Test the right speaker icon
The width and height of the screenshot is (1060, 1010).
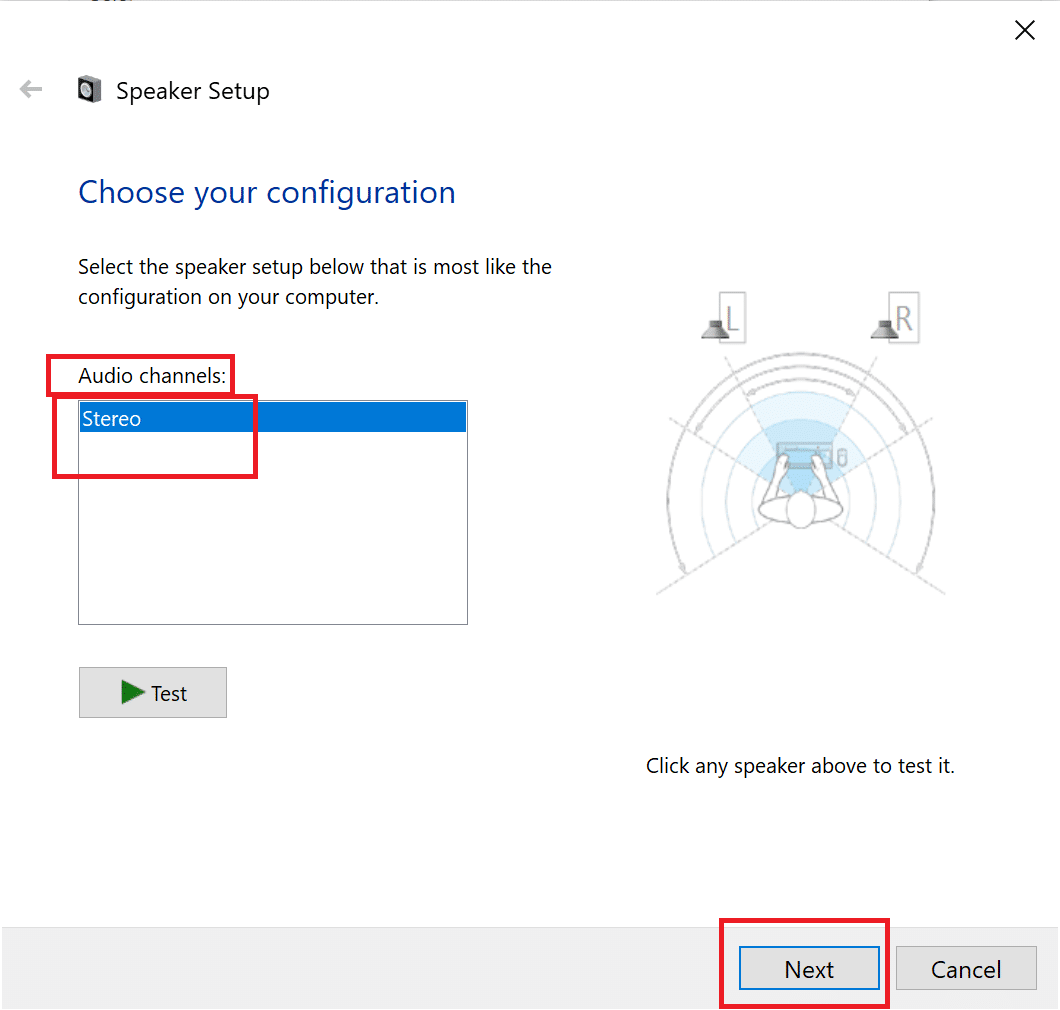(x=883, y=327)
